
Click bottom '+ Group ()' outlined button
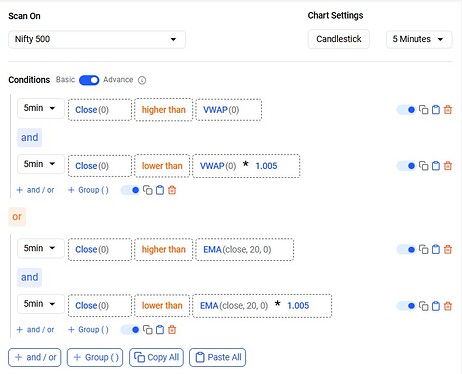pos(95,357)
